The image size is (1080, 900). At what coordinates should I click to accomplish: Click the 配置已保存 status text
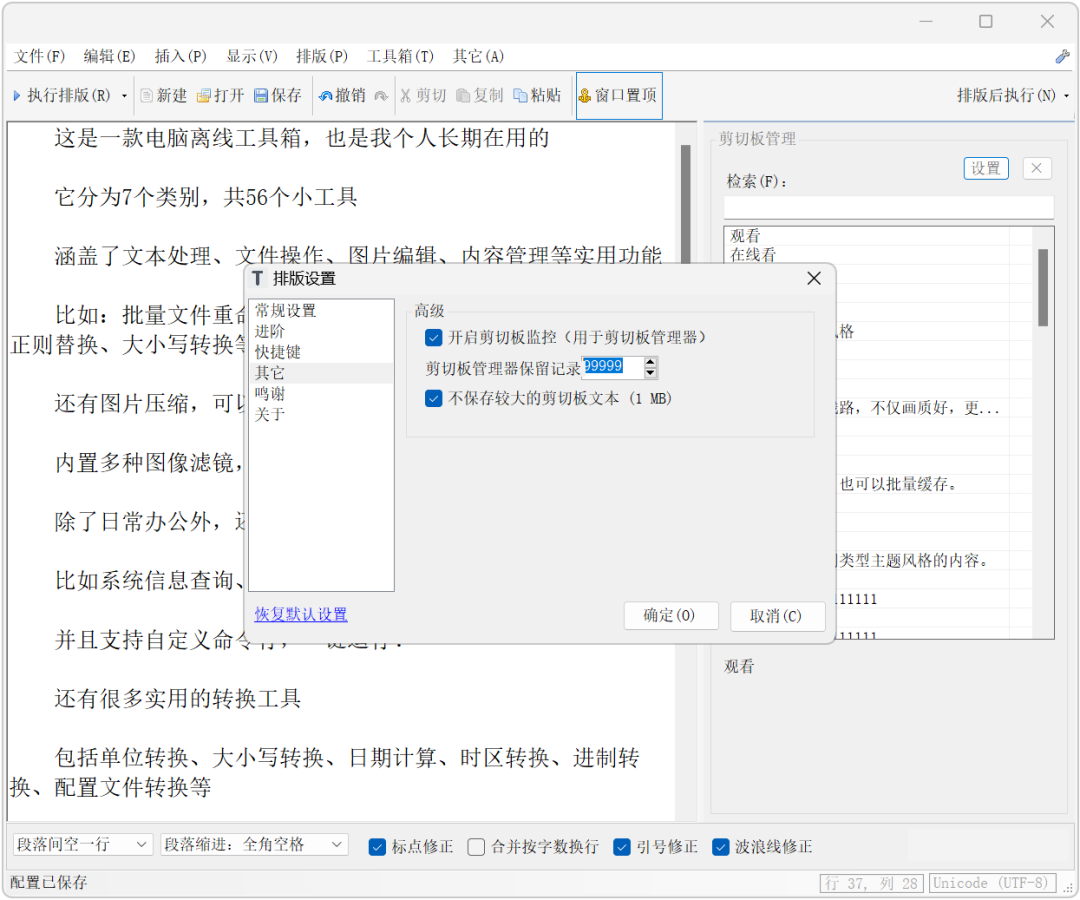point(49,883)
